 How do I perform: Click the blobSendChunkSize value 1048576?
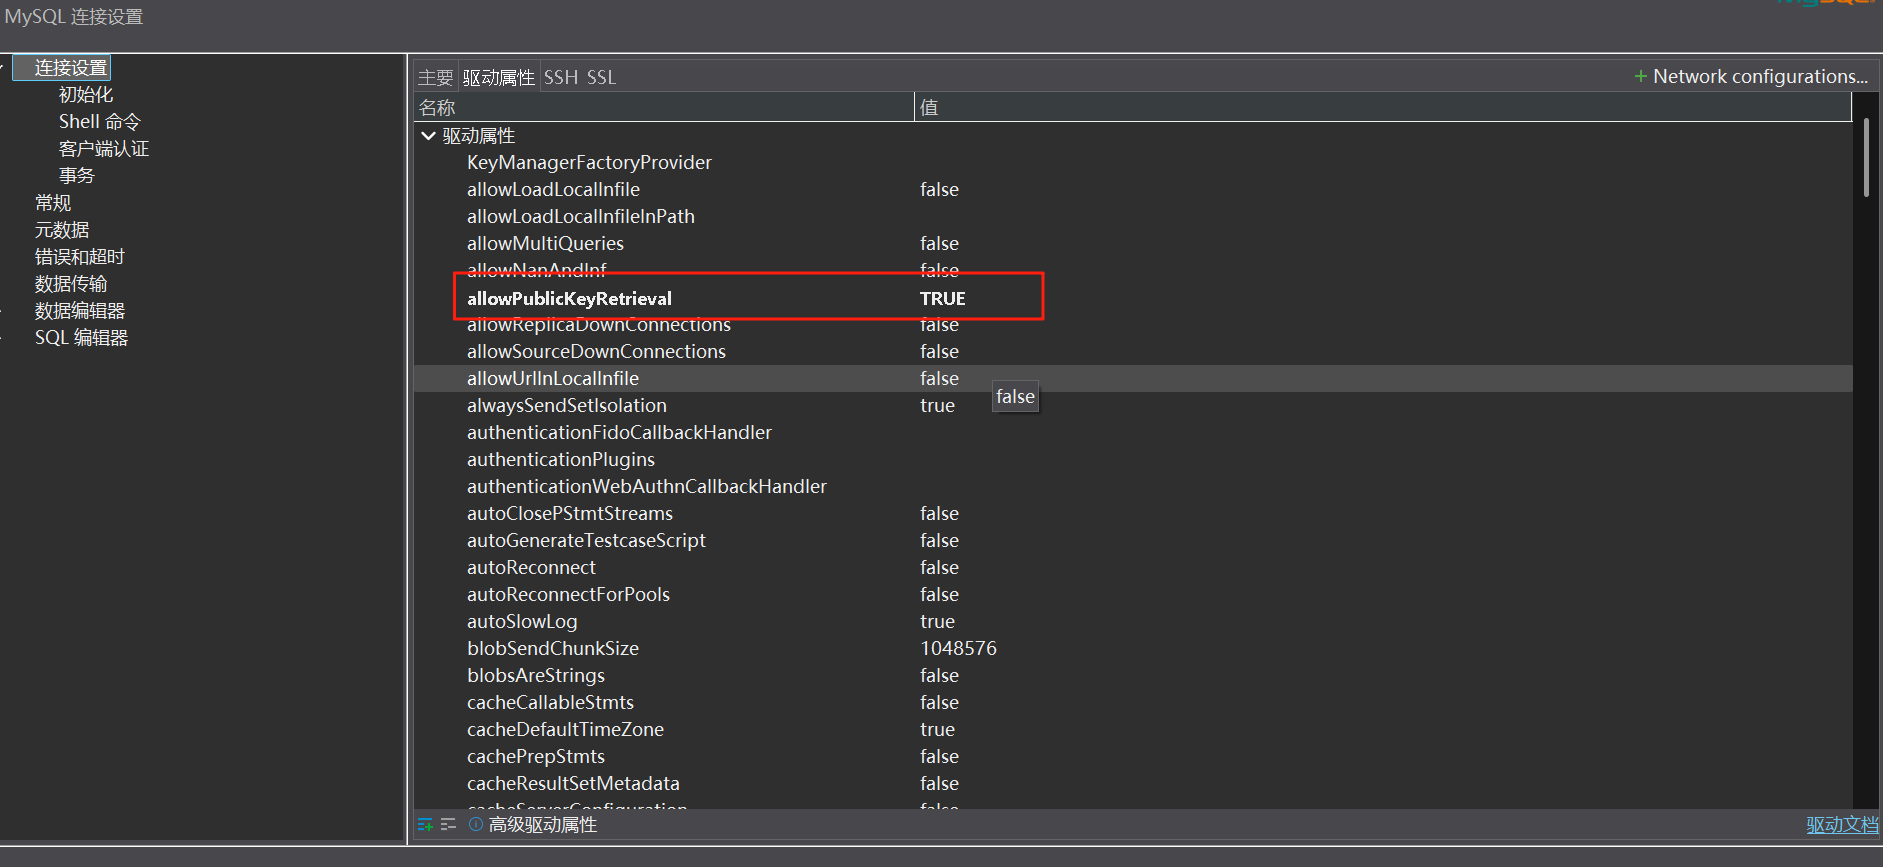tap(958, 649)
